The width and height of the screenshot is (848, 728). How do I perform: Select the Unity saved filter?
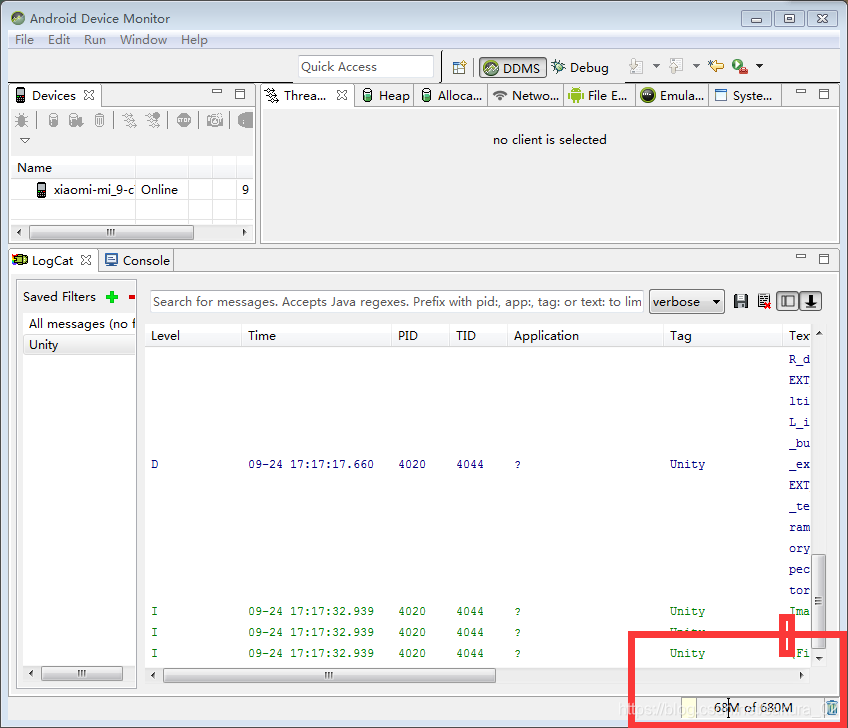(x=79, y=345)
